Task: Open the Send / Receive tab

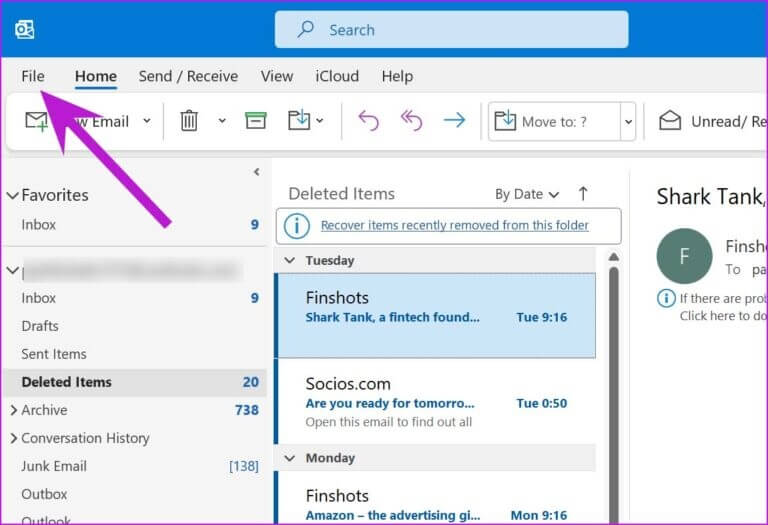Action: click(x=188, y=76)
